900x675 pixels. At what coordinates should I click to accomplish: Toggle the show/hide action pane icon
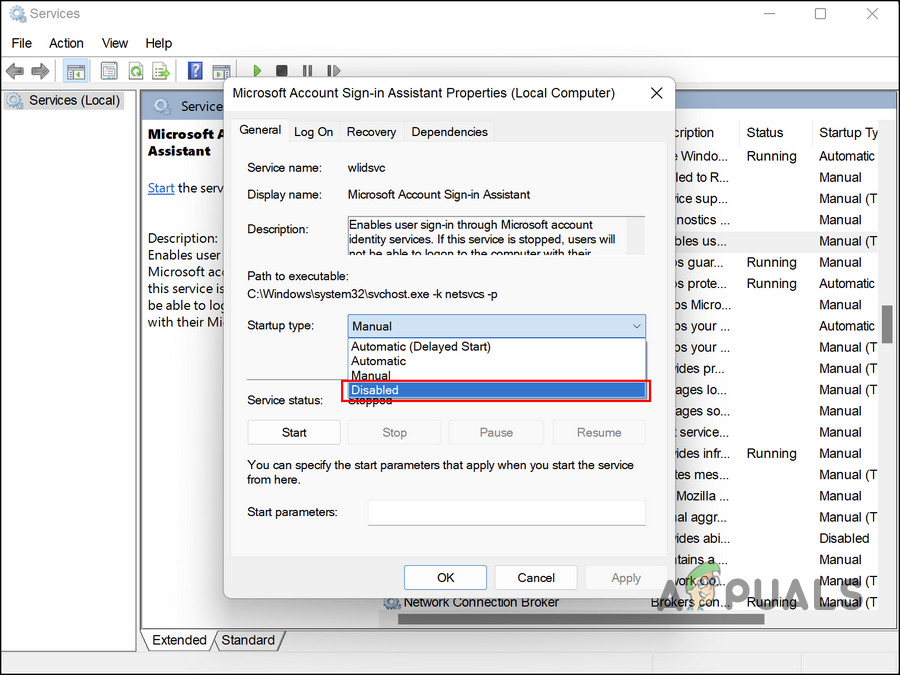[220, 71]
